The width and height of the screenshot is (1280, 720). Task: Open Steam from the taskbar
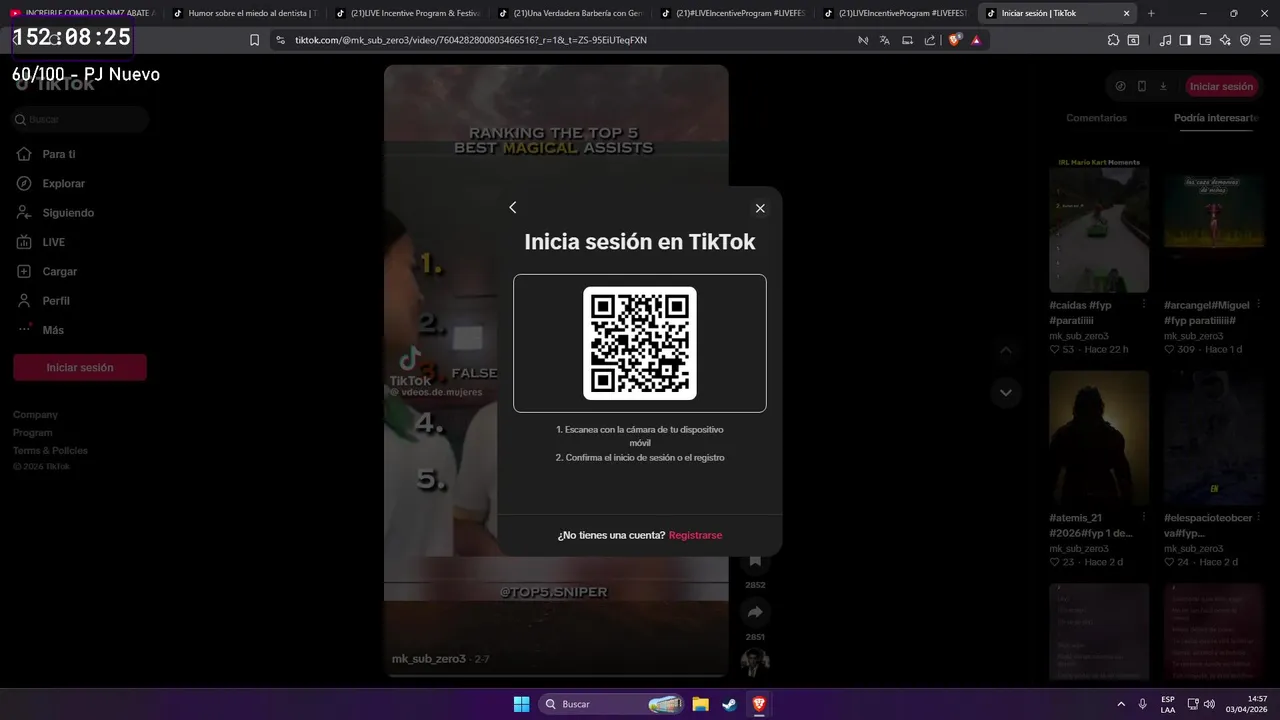pyautogui.click(x=730, y=704)
